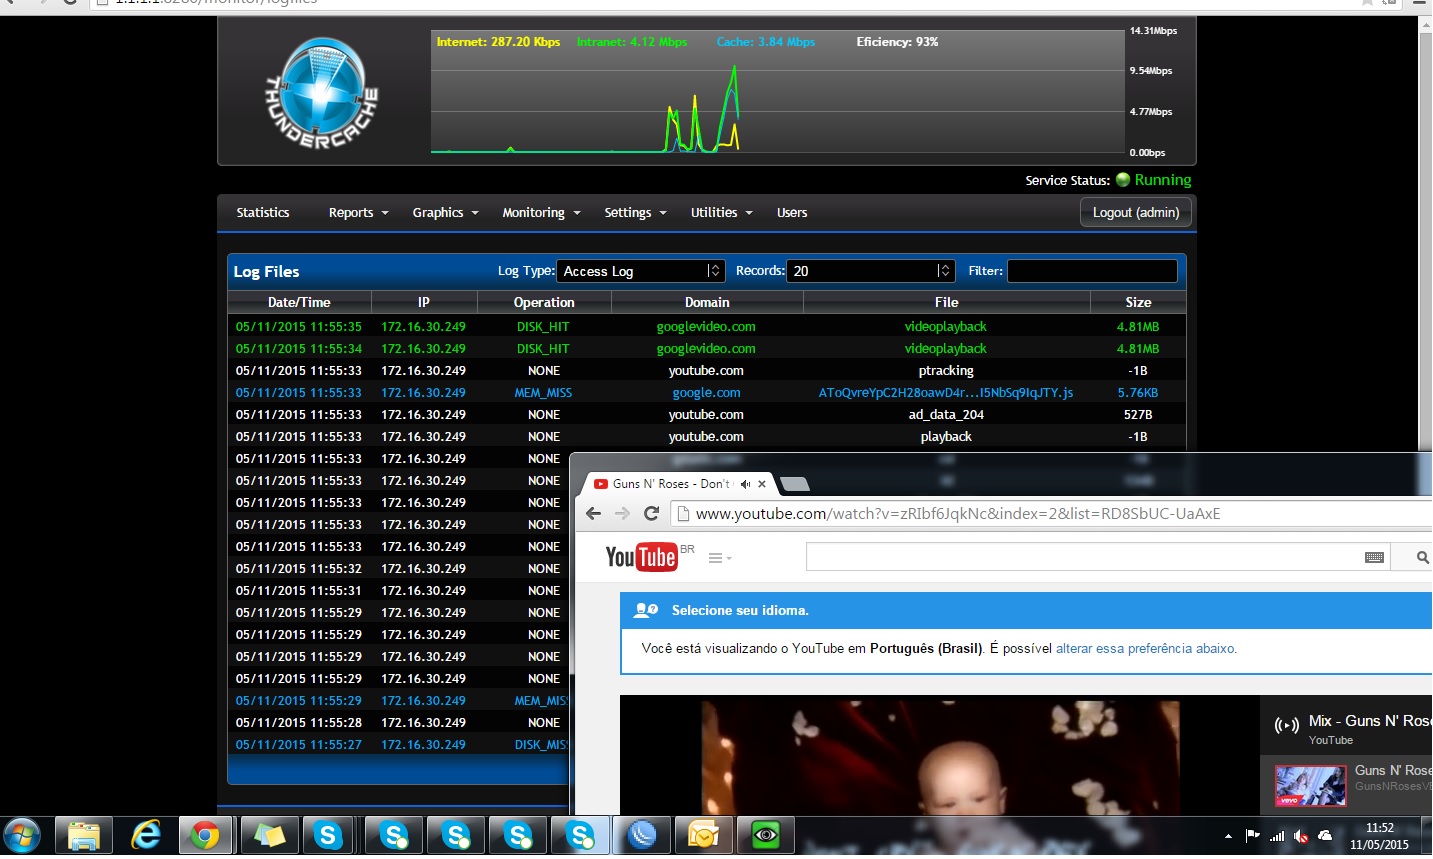
Task: Switch to Google Chrome in the taskbar
Action: (206, 835)
